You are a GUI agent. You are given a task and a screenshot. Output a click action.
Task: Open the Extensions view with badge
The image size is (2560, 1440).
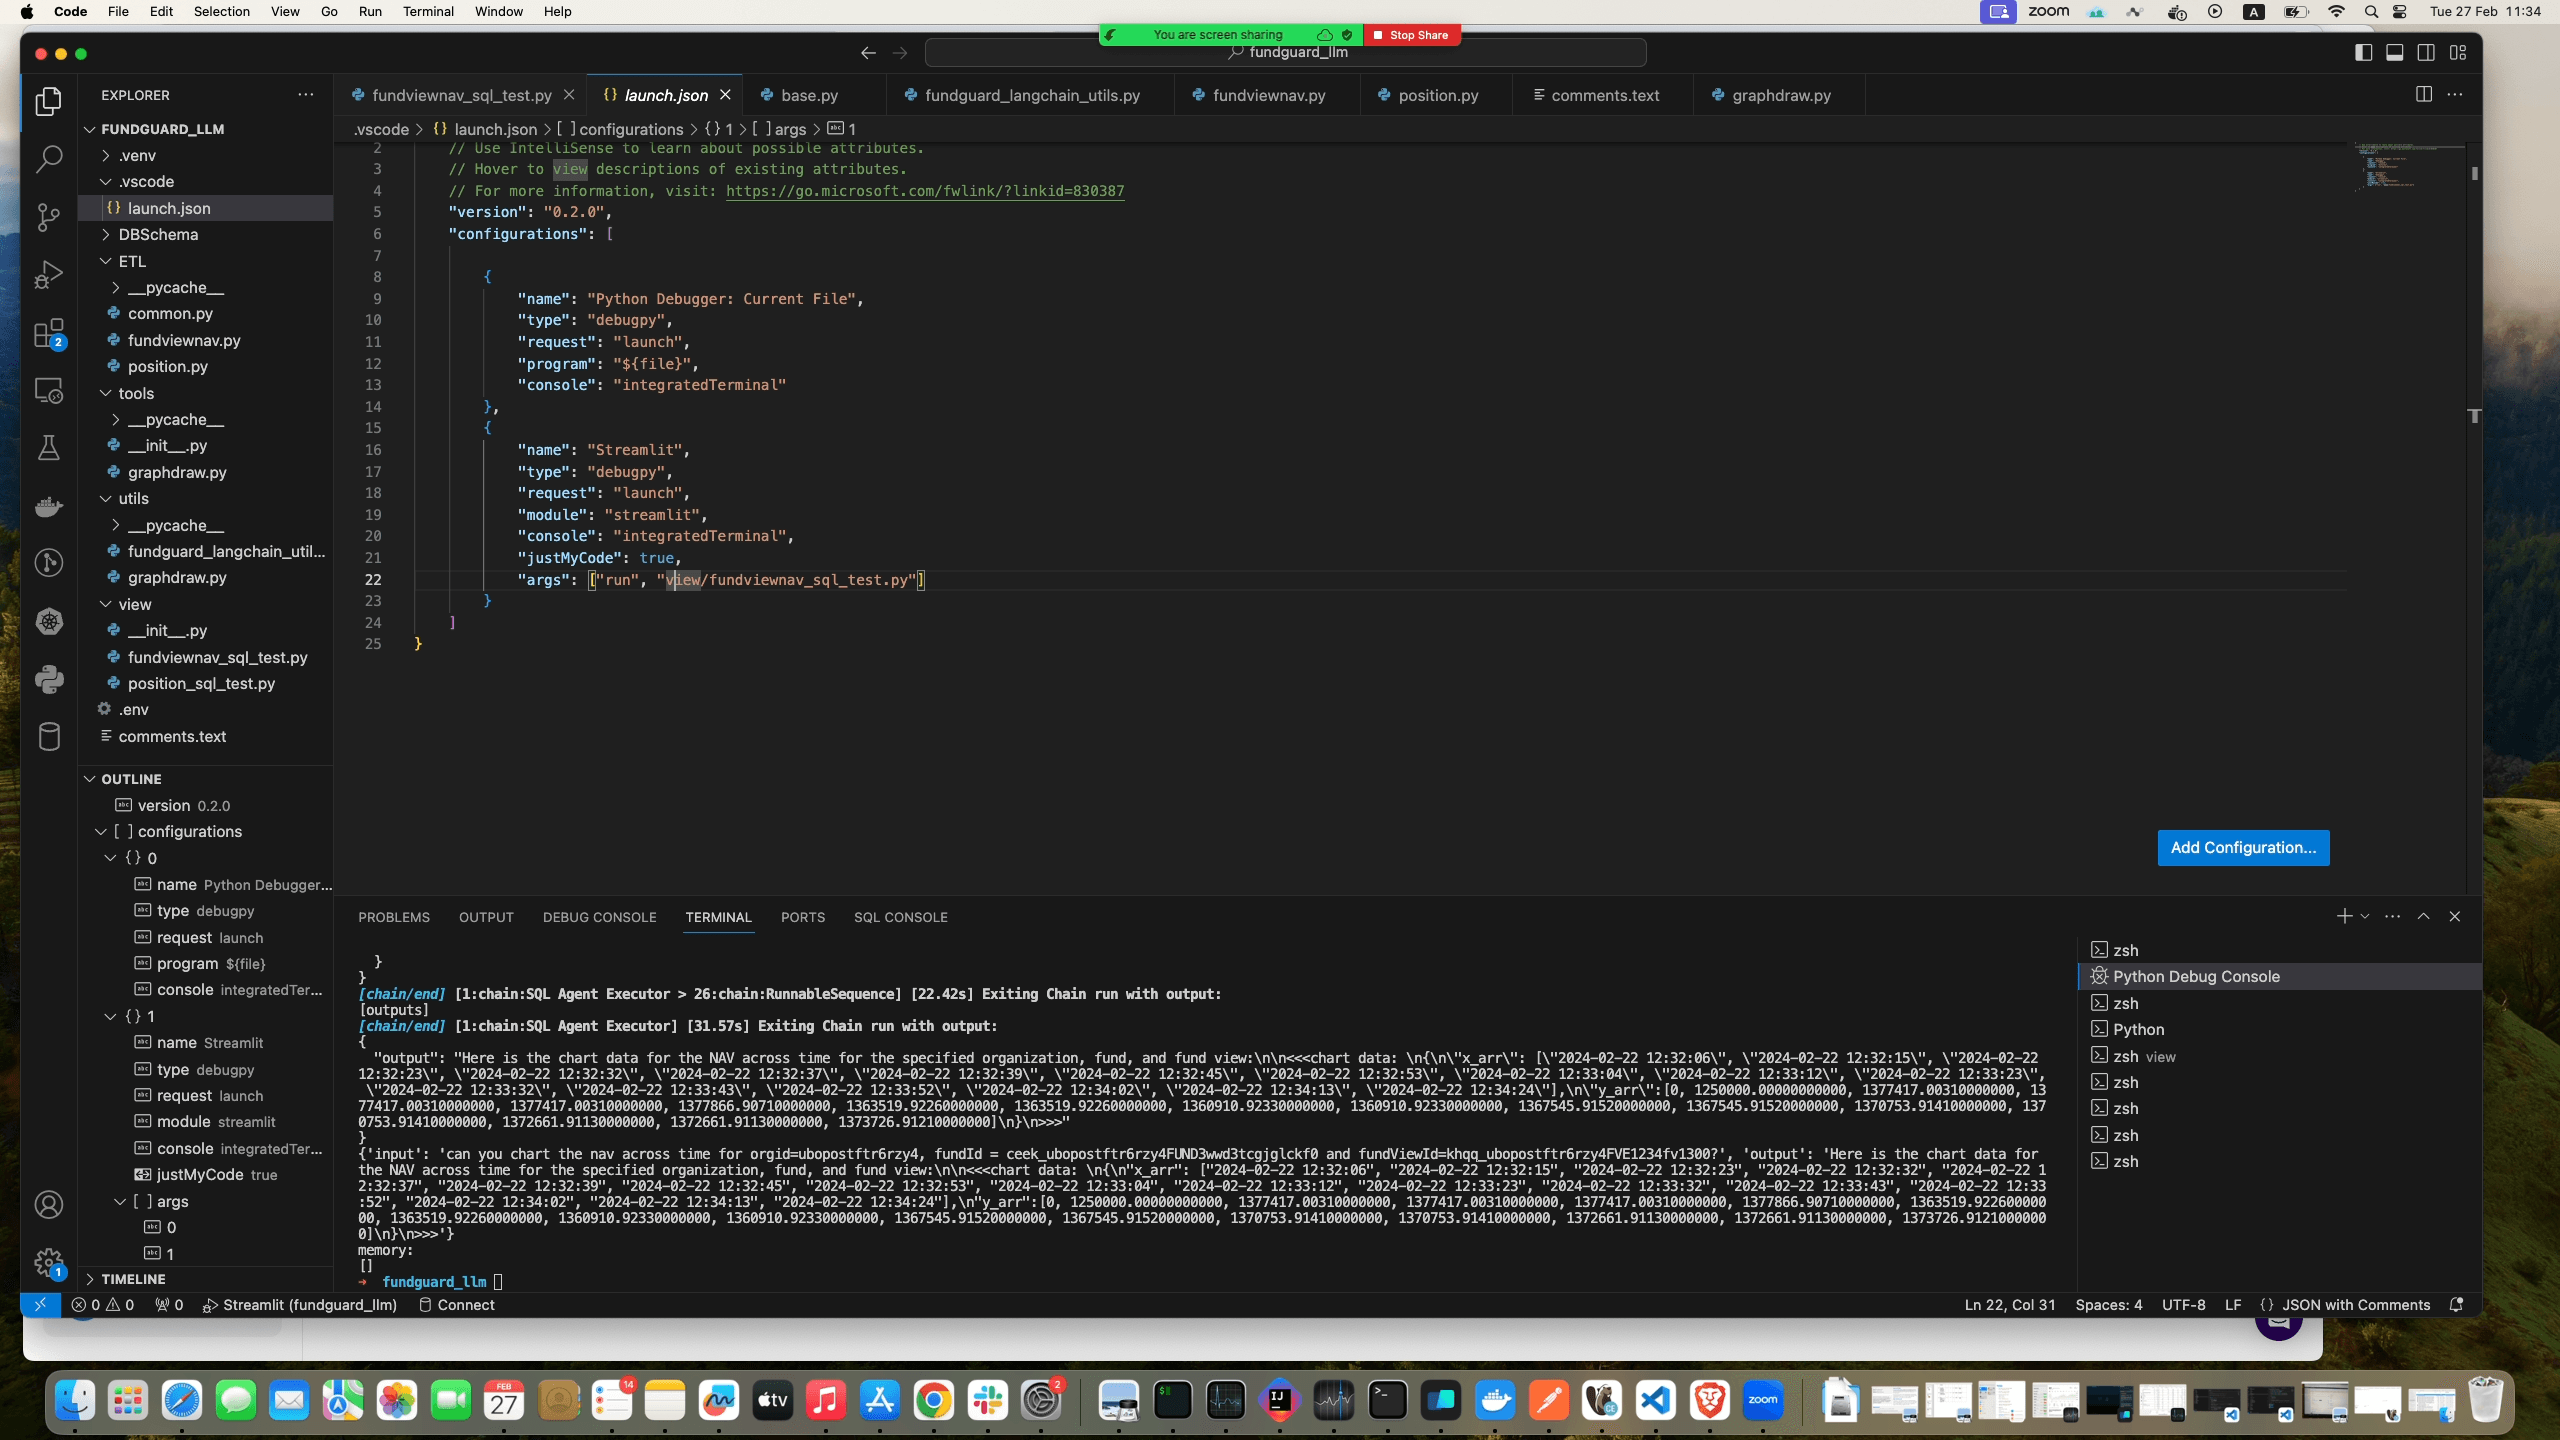coord(48,333)
